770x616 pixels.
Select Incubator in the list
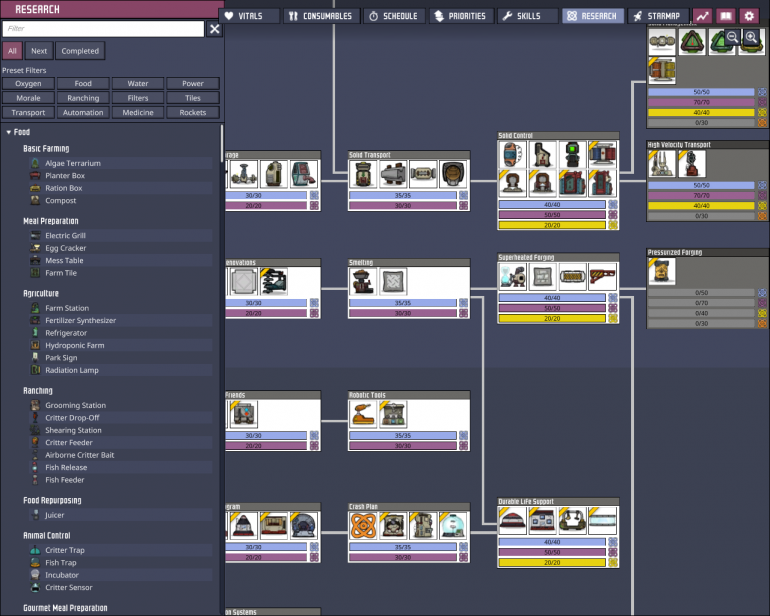tap(120, 575)
